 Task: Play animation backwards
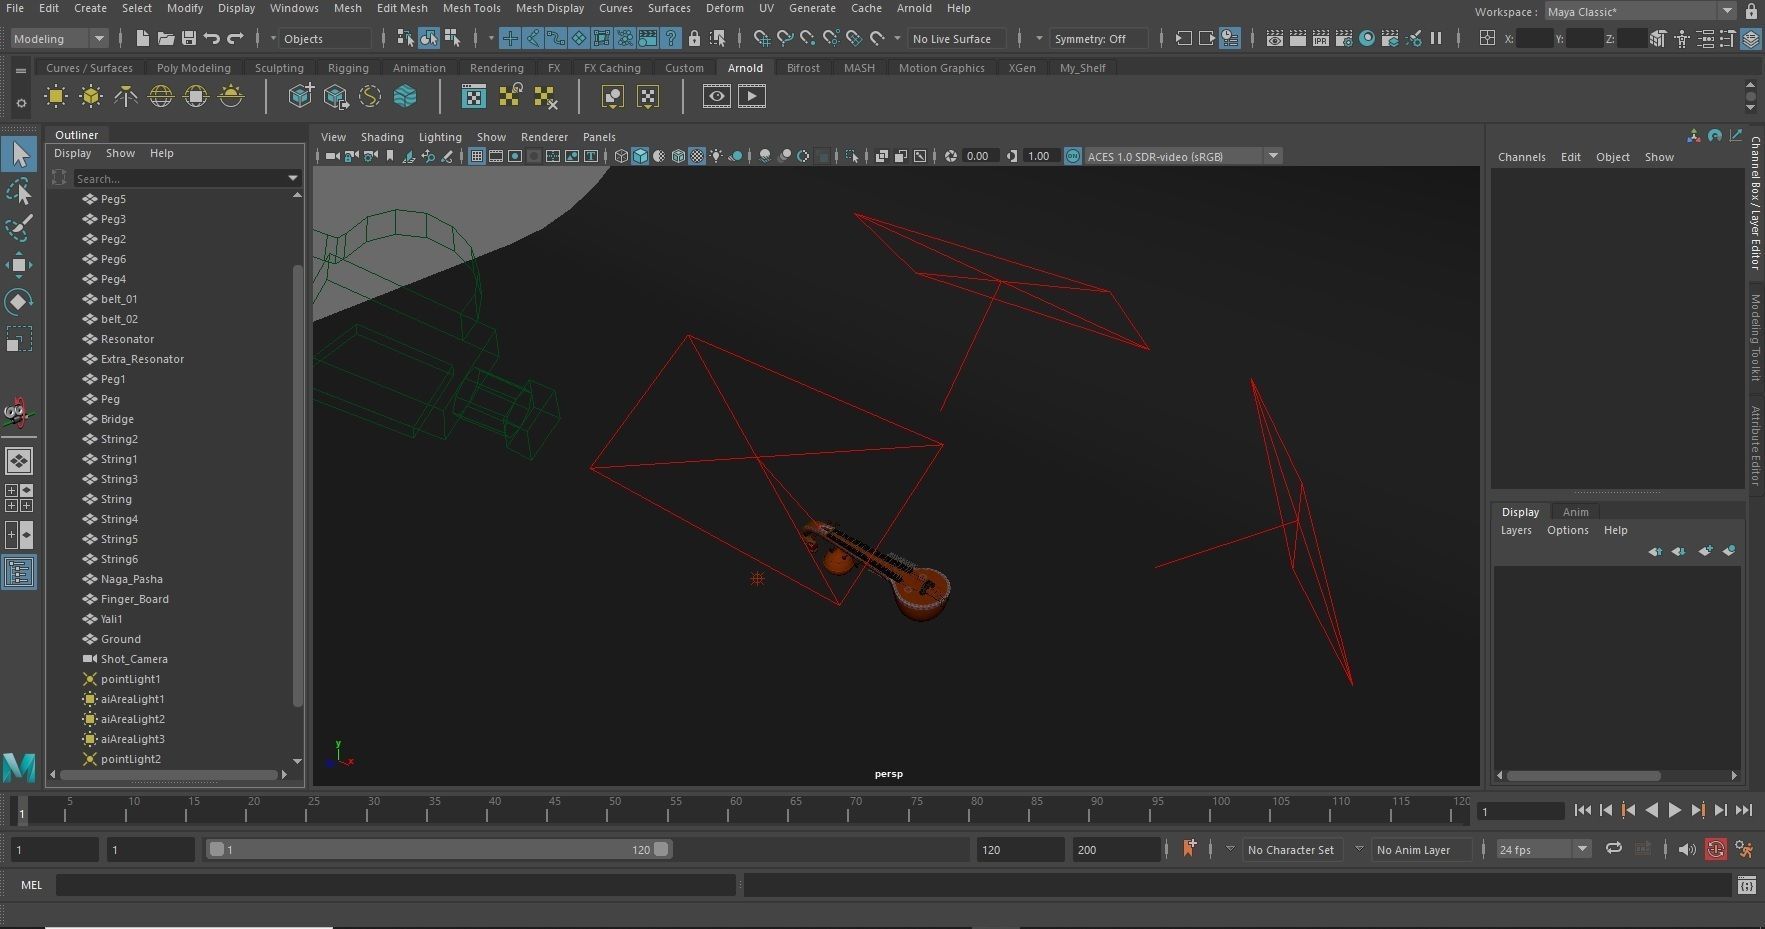tap(1652, 810)
